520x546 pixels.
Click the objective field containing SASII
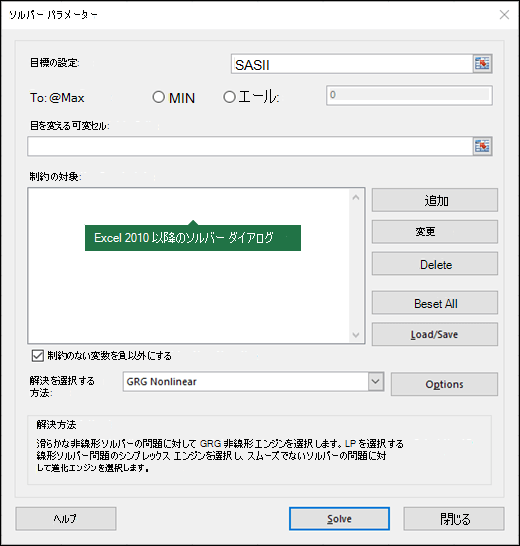tap(352, 64)
